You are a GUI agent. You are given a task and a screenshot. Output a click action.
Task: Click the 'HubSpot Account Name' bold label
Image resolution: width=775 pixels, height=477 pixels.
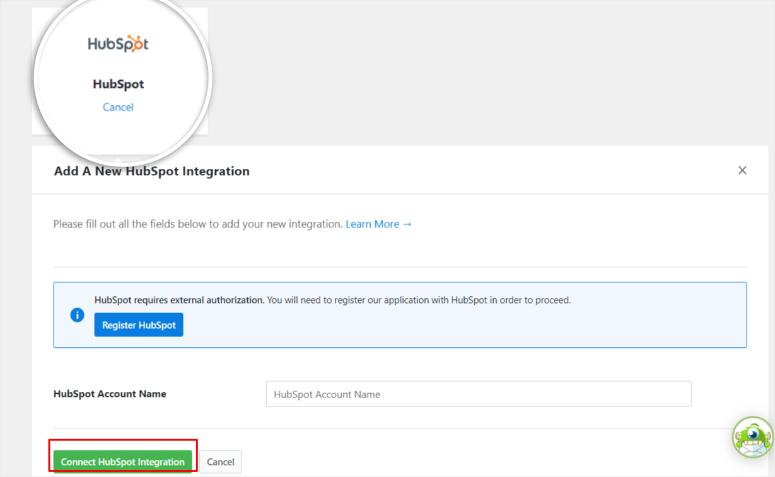coord(110,394)
